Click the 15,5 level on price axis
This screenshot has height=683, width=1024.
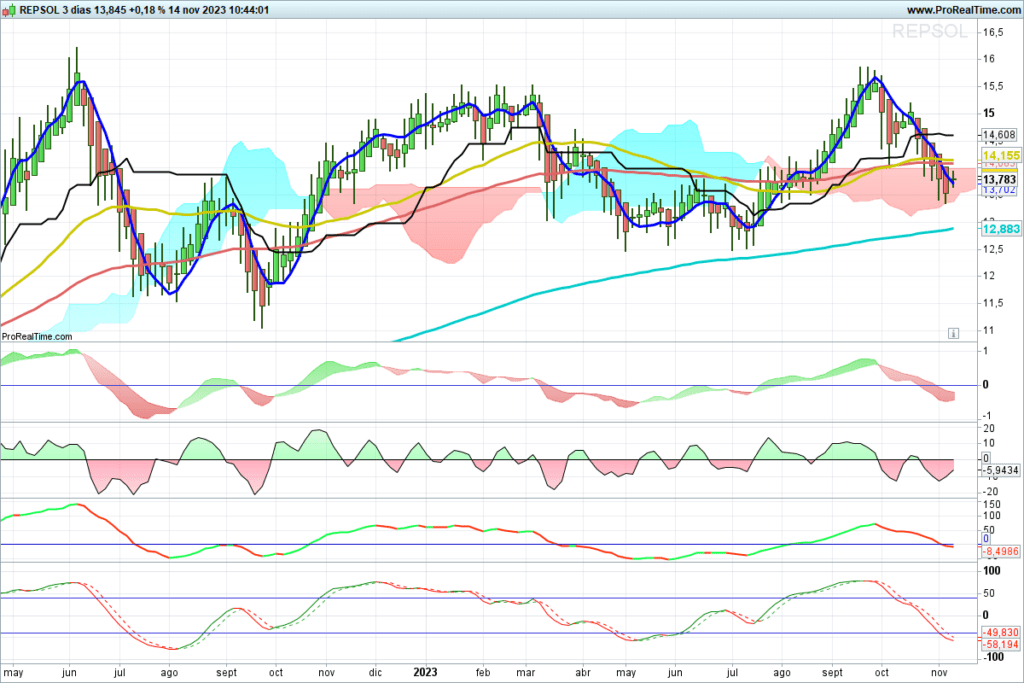pos(993,86)
